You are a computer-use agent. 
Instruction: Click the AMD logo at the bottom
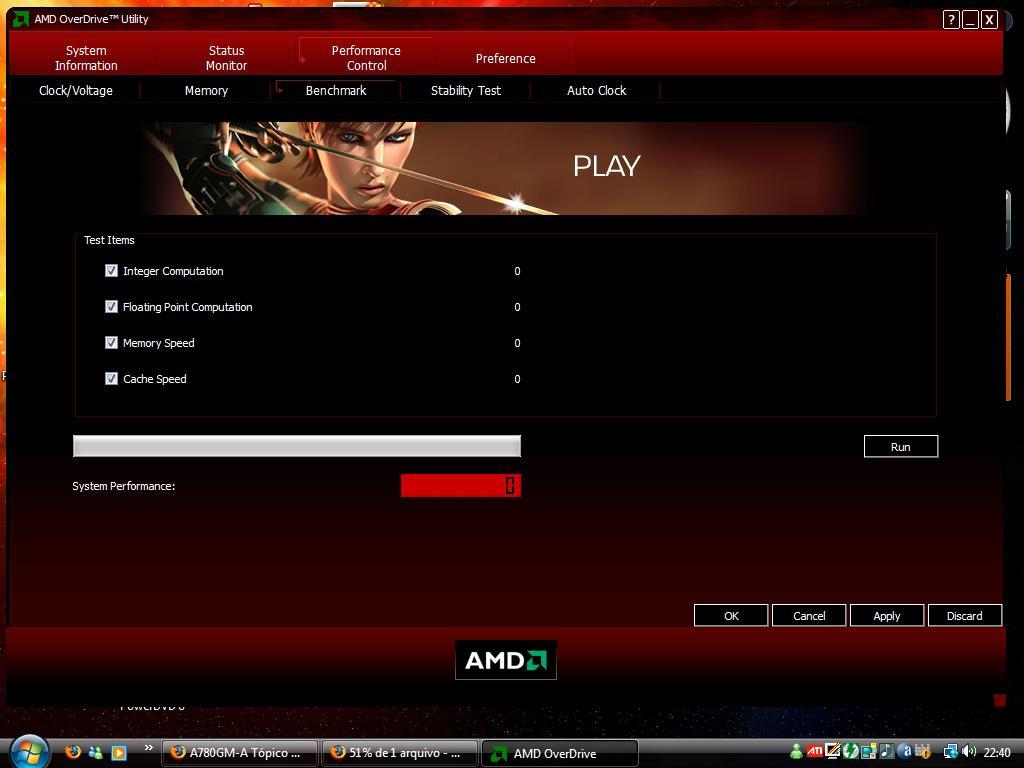click(505, 660)
